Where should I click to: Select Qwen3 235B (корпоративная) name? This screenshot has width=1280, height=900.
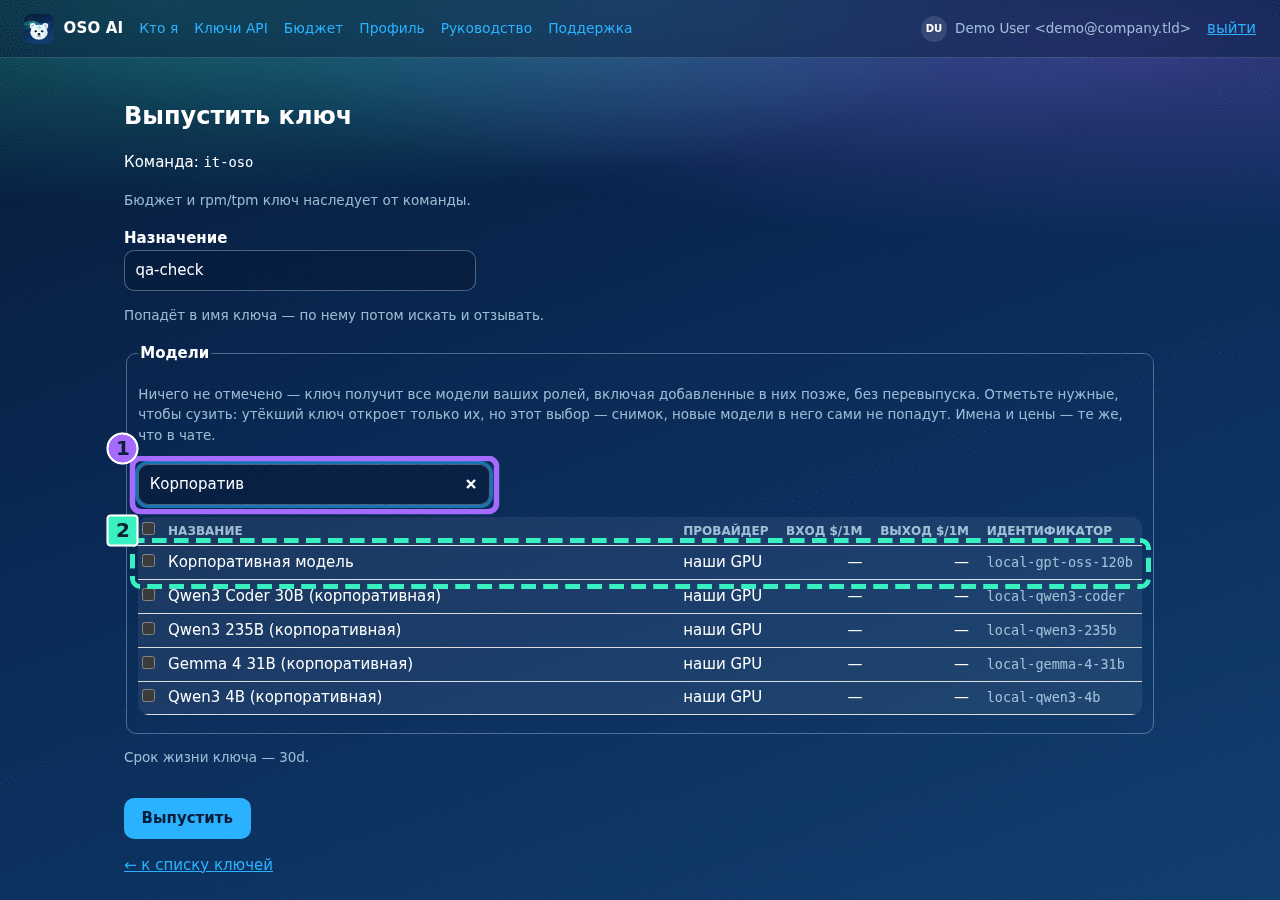[x=284, y=630]
